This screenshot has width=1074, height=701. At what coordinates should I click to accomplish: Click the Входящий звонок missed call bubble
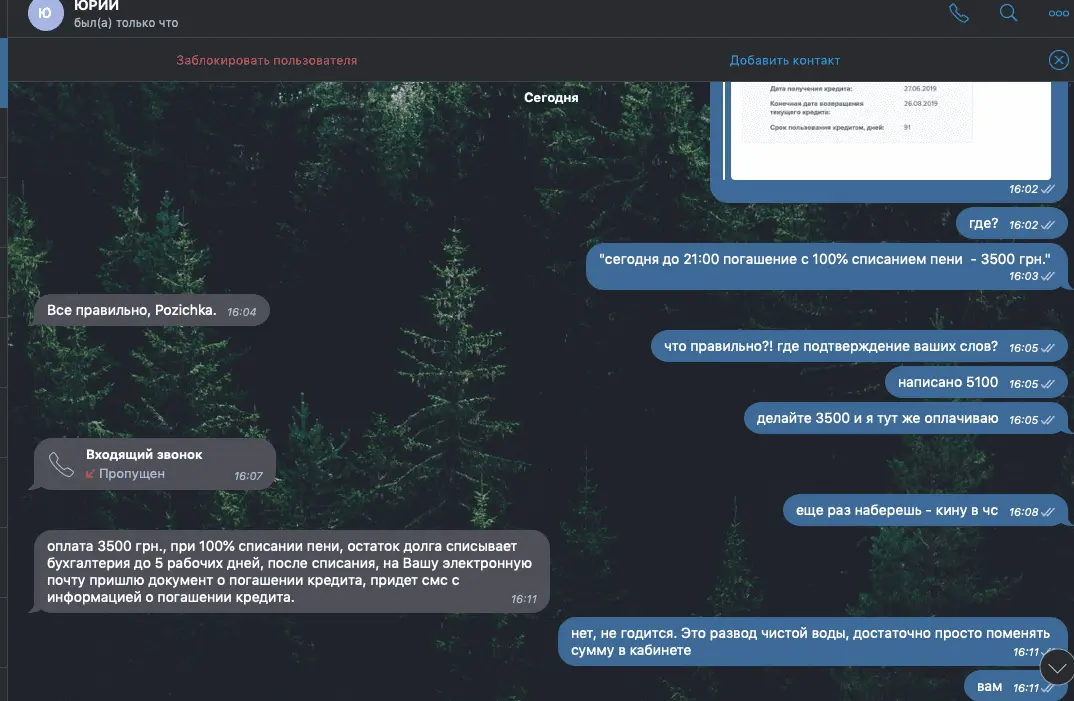(x=155, y=464)
